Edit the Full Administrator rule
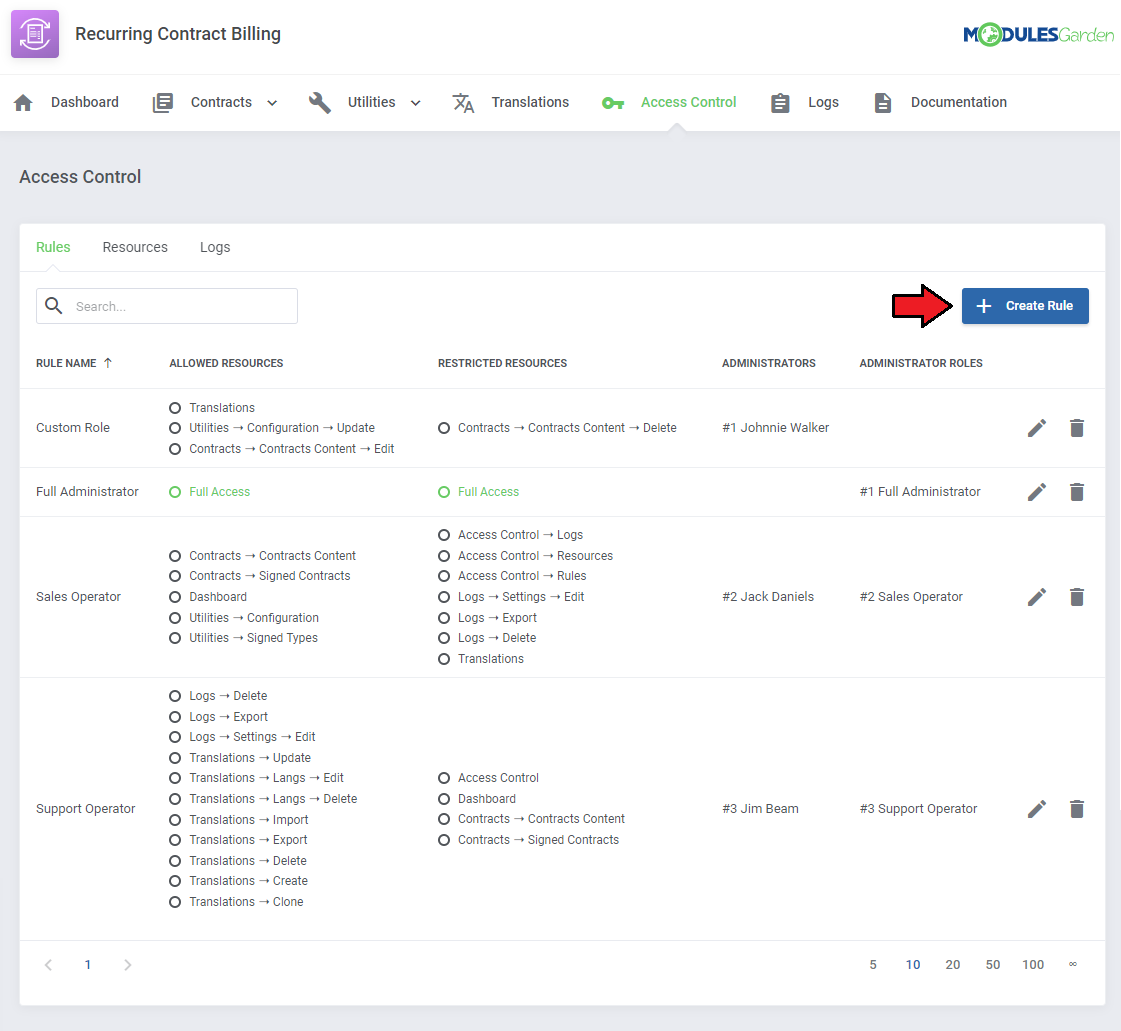This screenshot has width=1121, height=1031. tap(1037, 492)
